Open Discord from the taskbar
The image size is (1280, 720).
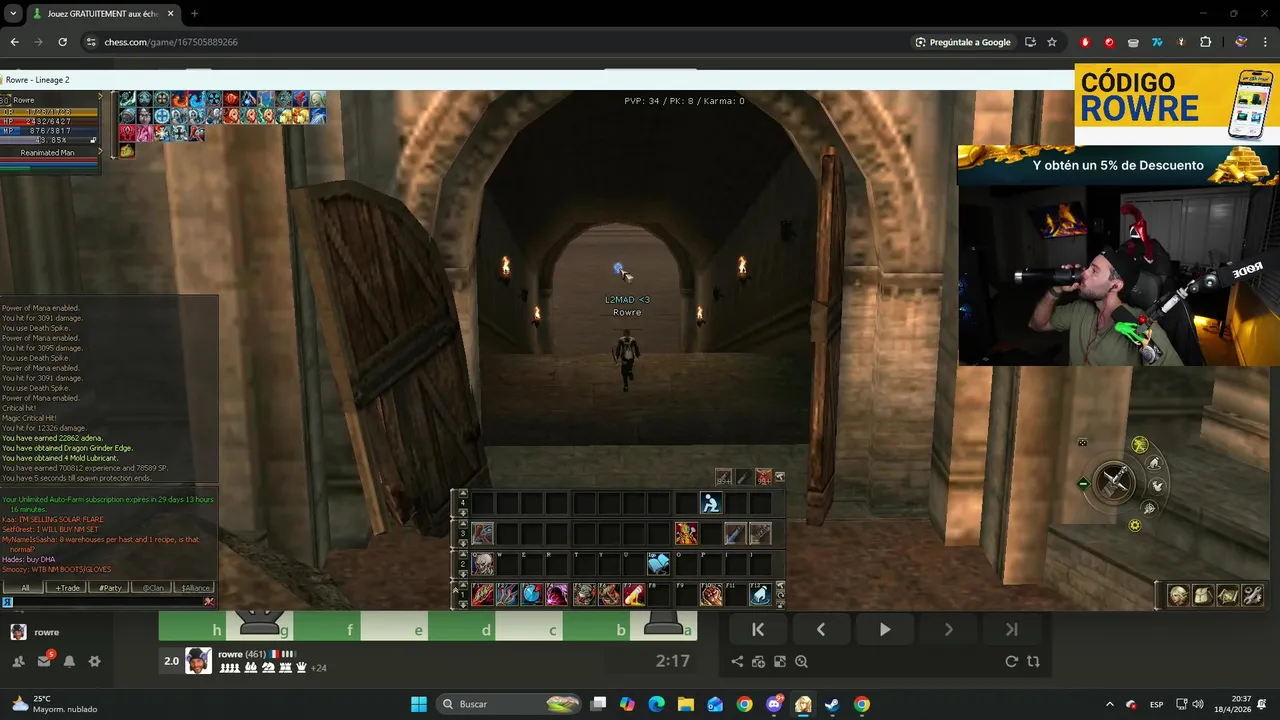click(774, 704)
